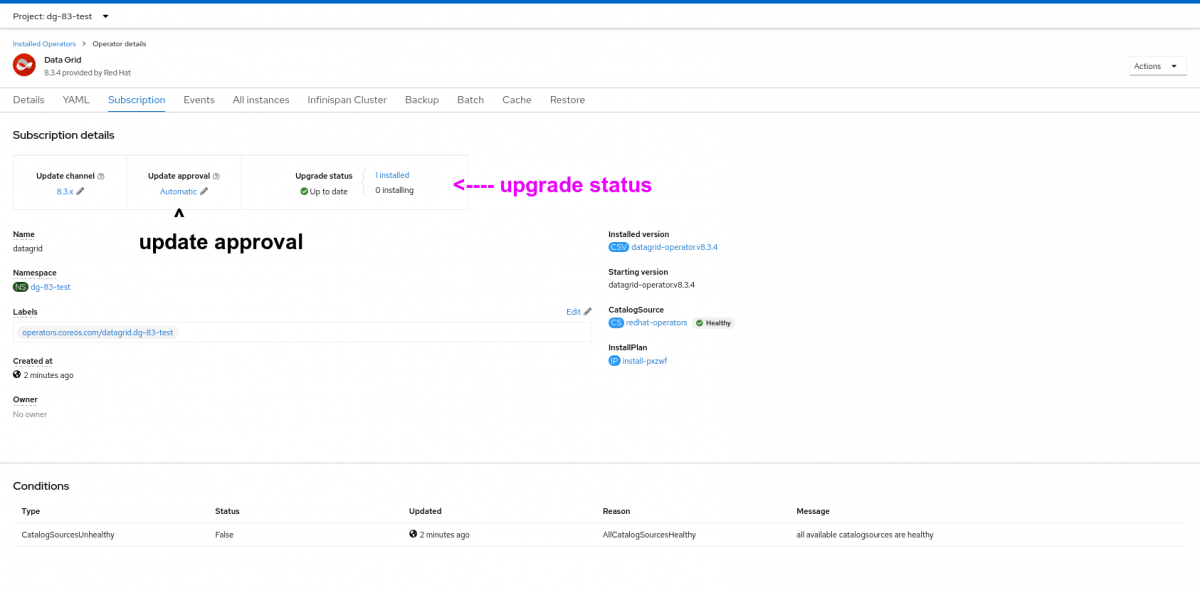This screenshot has width=1200, height=593.
Task: Expand the Actions dropdown menu
Action: click(1158, 66)
